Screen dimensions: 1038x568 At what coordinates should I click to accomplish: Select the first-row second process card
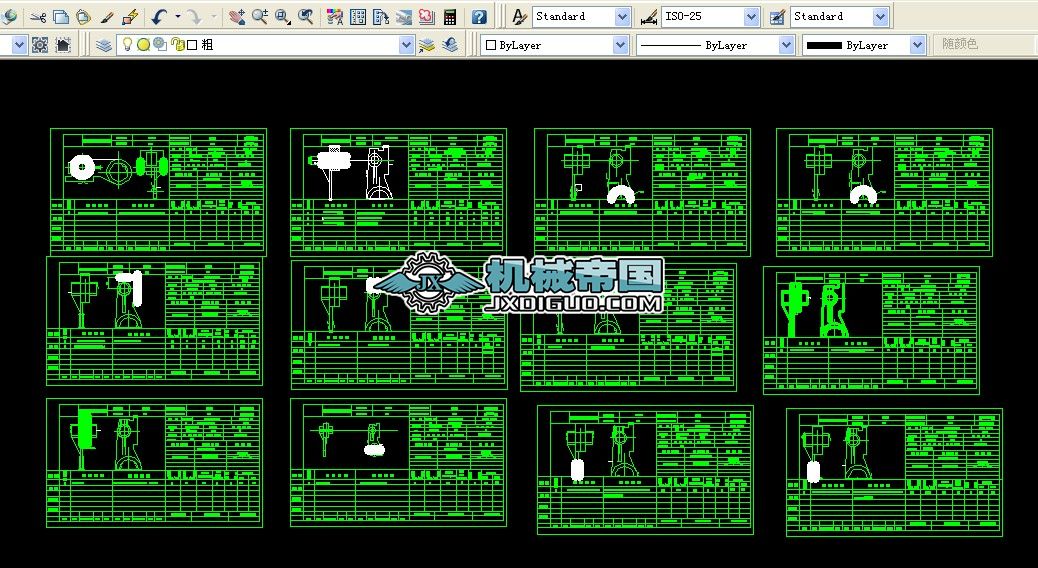(x=399, y=192)
